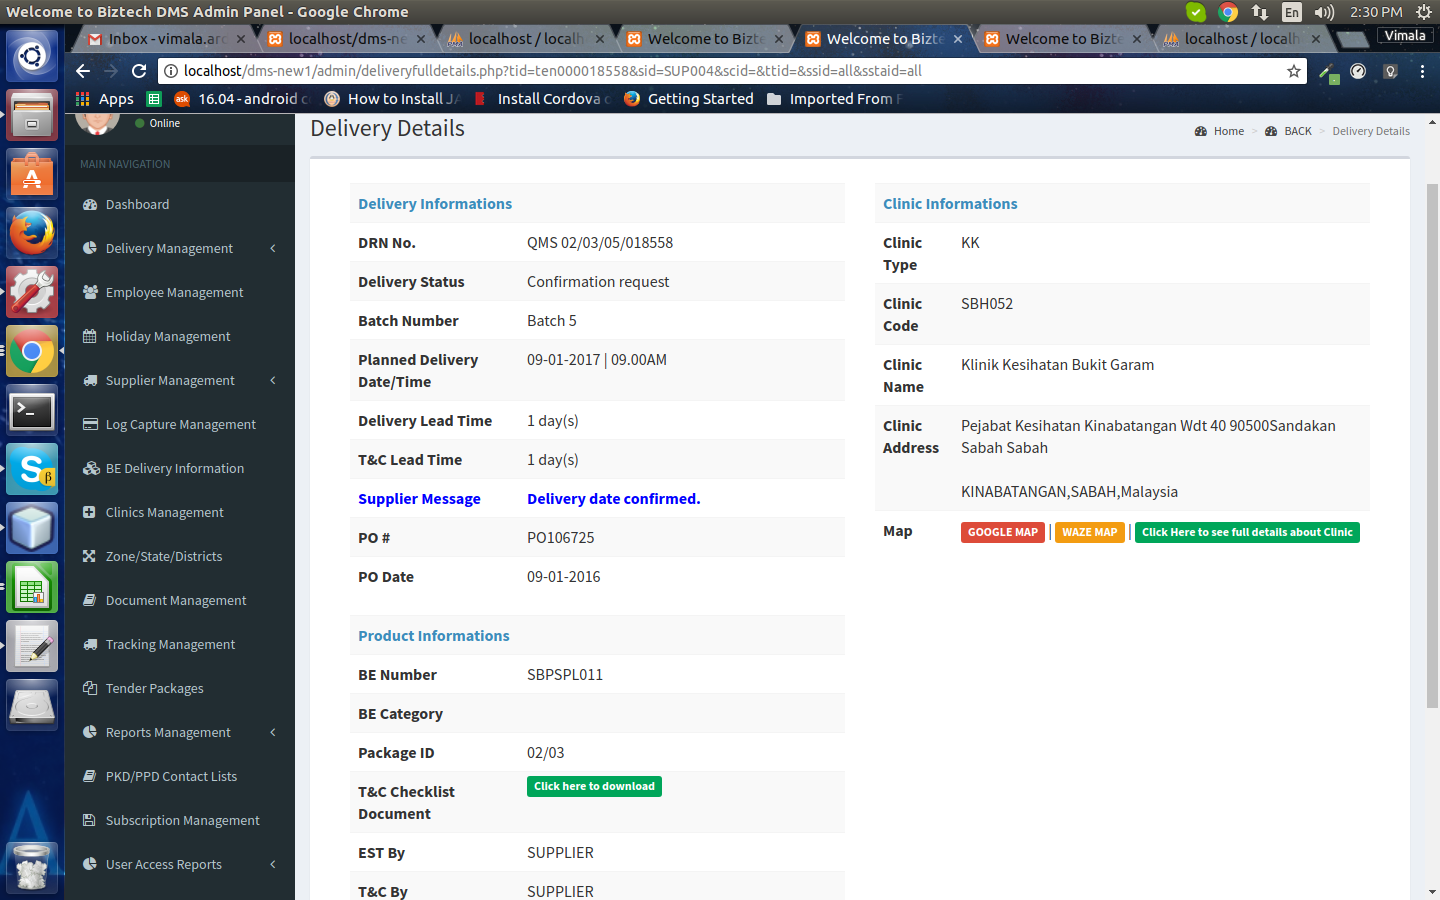This screenshot has height=900, width=1440.
Task: Click Here to see full details about Clinic
Action: point(1247,532)
